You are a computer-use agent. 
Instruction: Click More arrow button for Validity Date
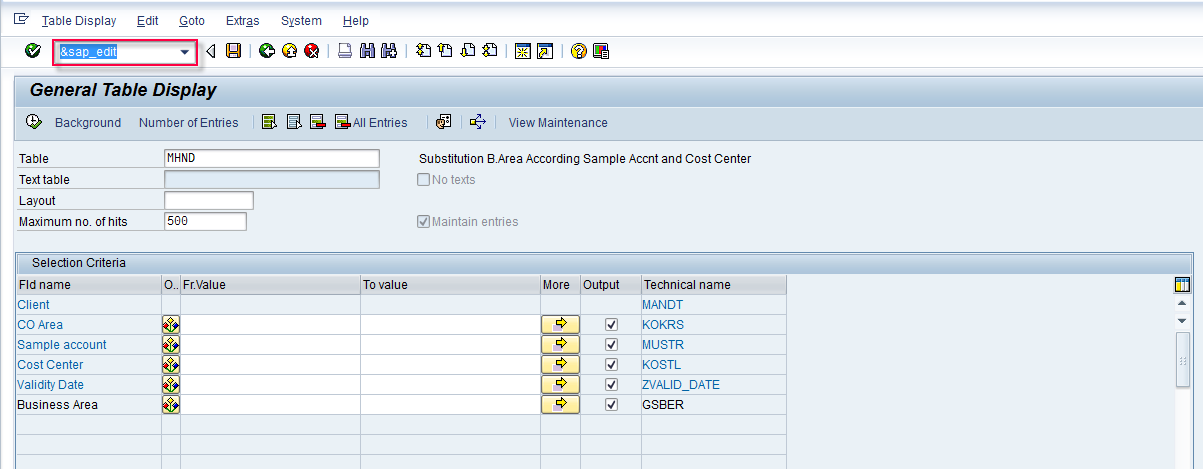pos(561,385)
